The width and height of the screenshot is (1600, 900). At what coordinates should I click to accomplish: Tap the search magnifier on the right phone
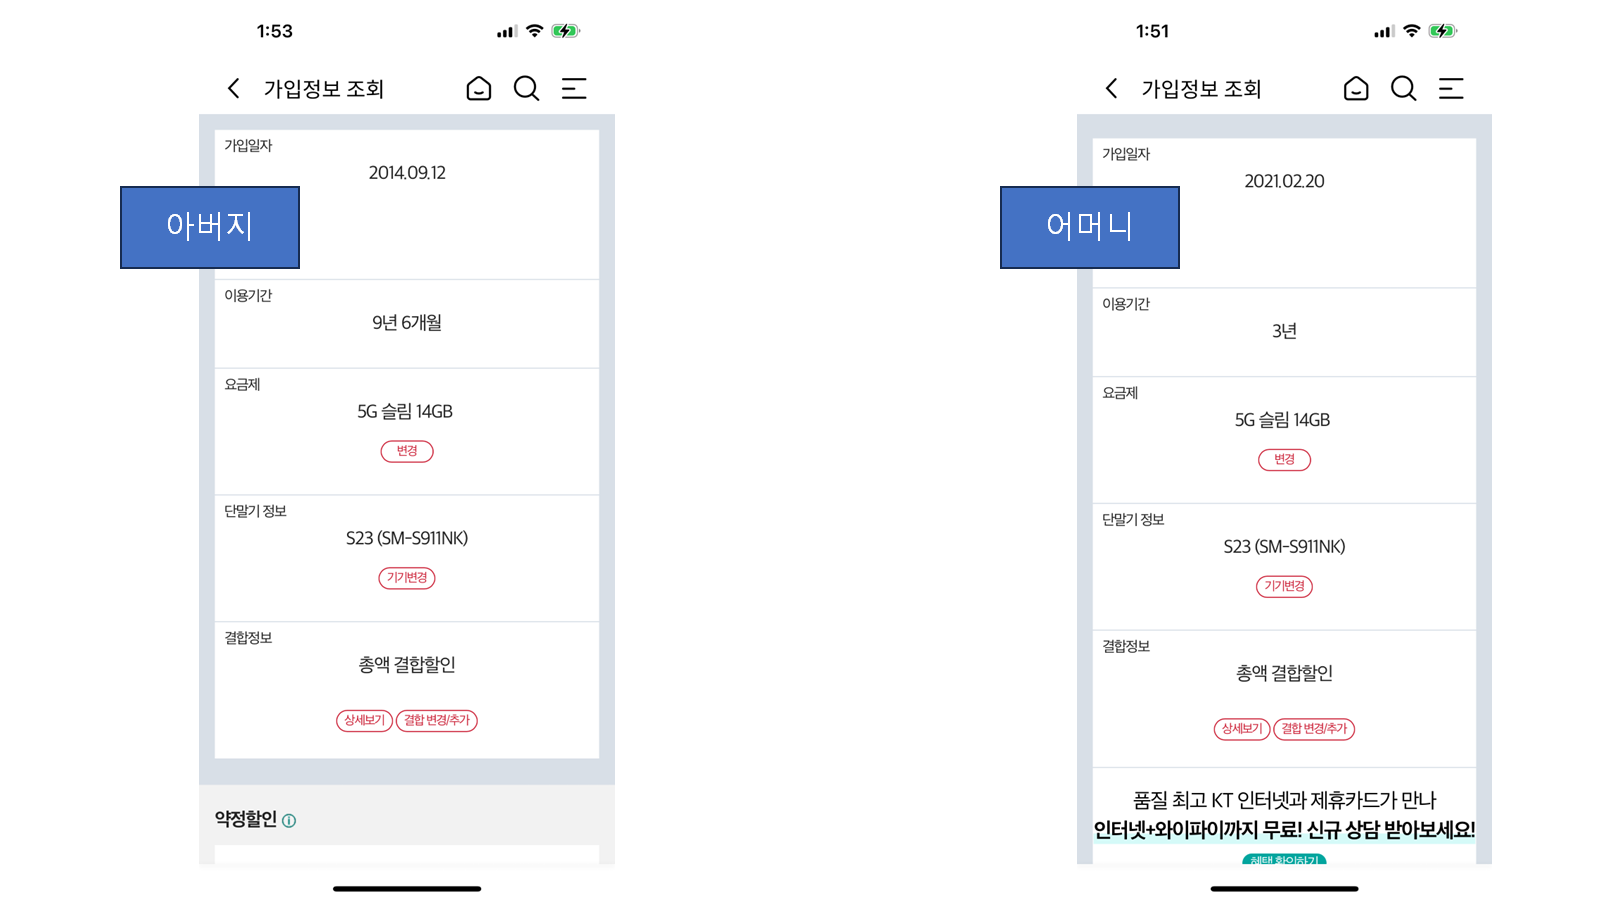pos(1404,88)
